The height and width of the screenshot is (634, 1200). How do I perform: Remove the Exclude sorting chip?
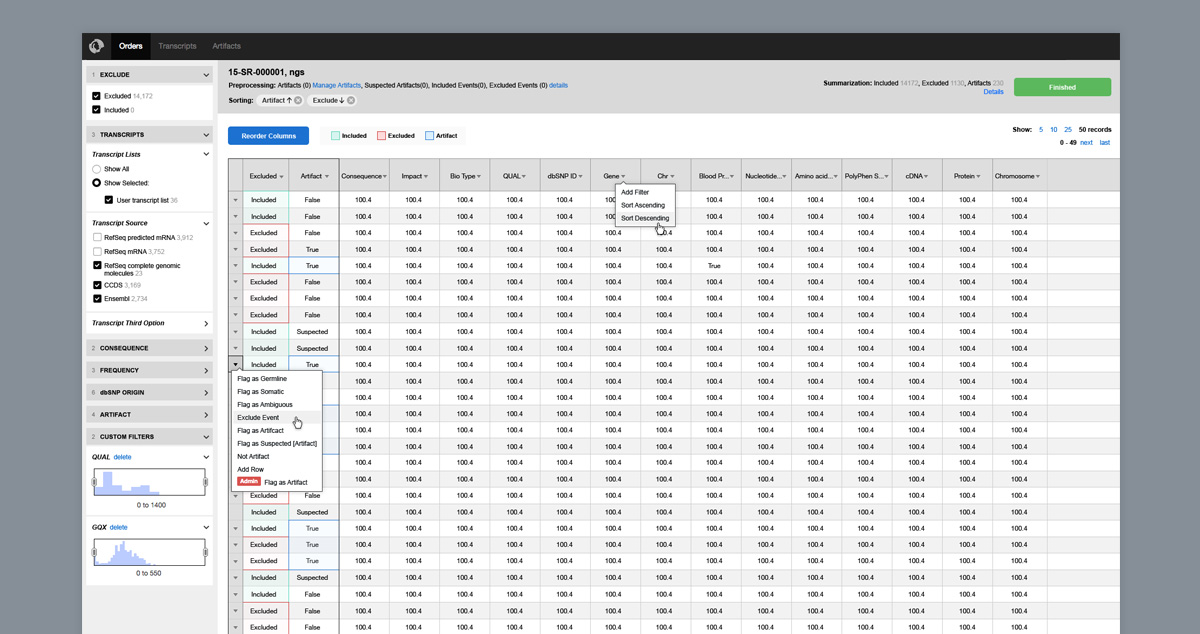click(352, 101)
